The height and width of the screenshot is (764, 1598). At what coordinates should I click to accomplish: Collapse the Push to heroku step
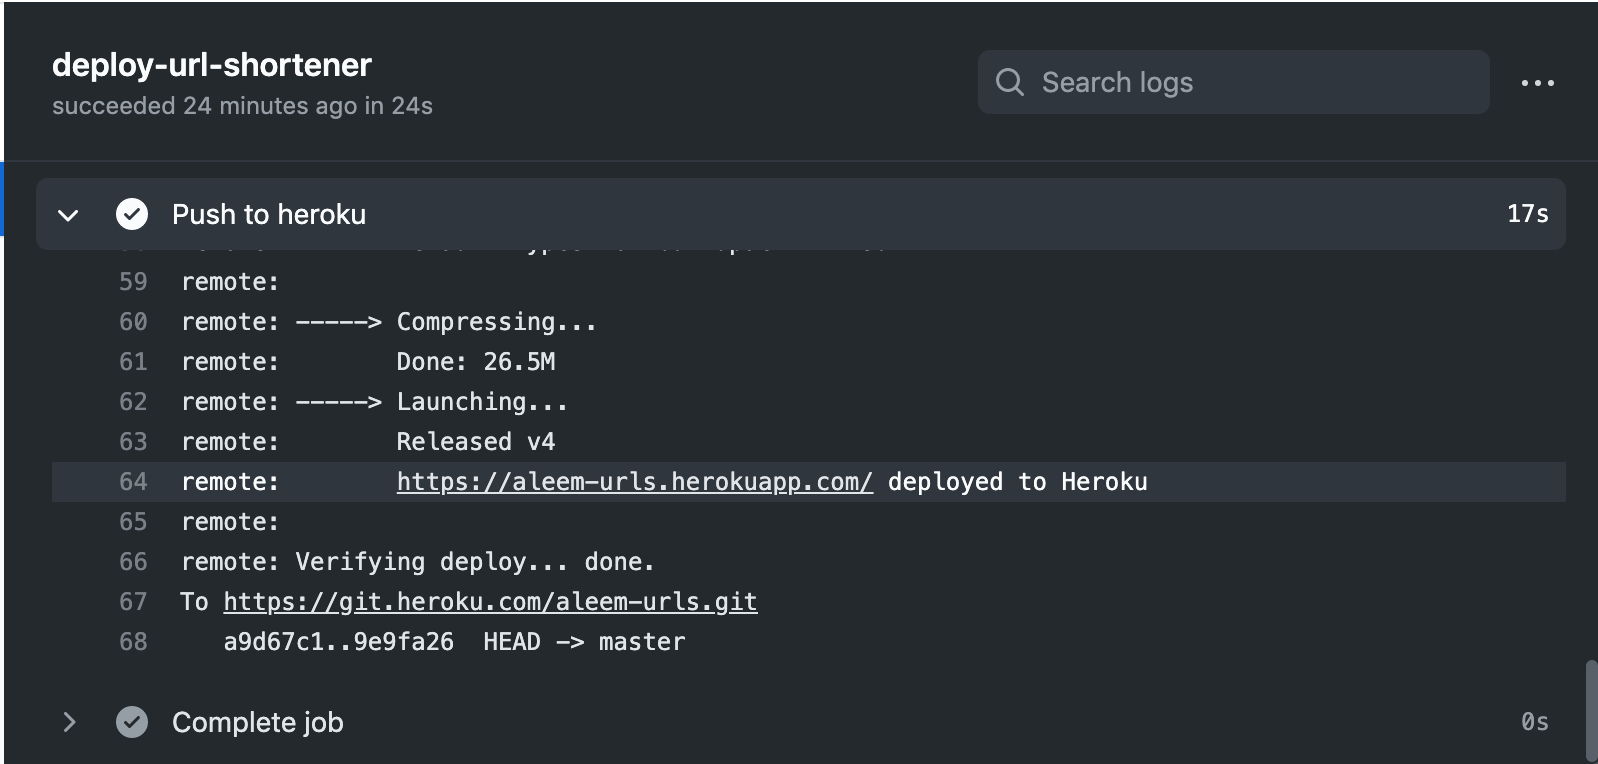[x=68, y=215]
